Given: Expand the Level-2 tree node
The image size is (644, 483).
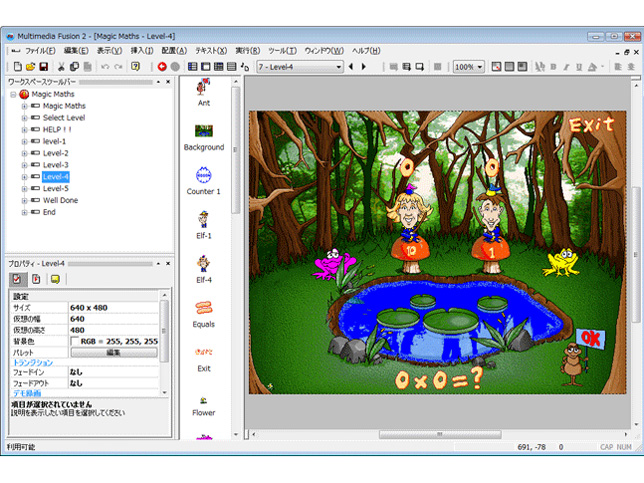Looking at the screenshot, I should pyautogui.click(x=24, y=153).
